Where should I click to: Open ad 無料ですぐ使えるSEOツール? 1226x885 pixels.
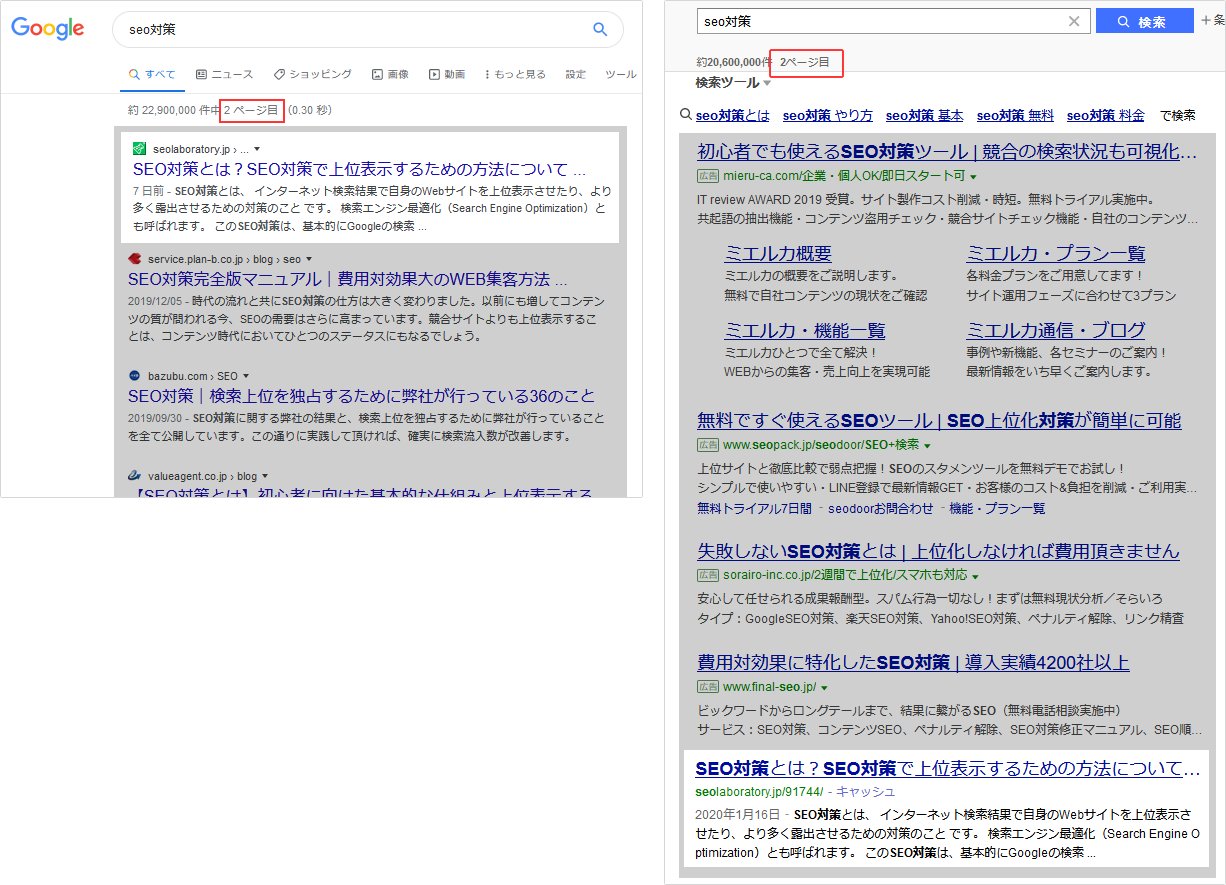tap(939, 420)
